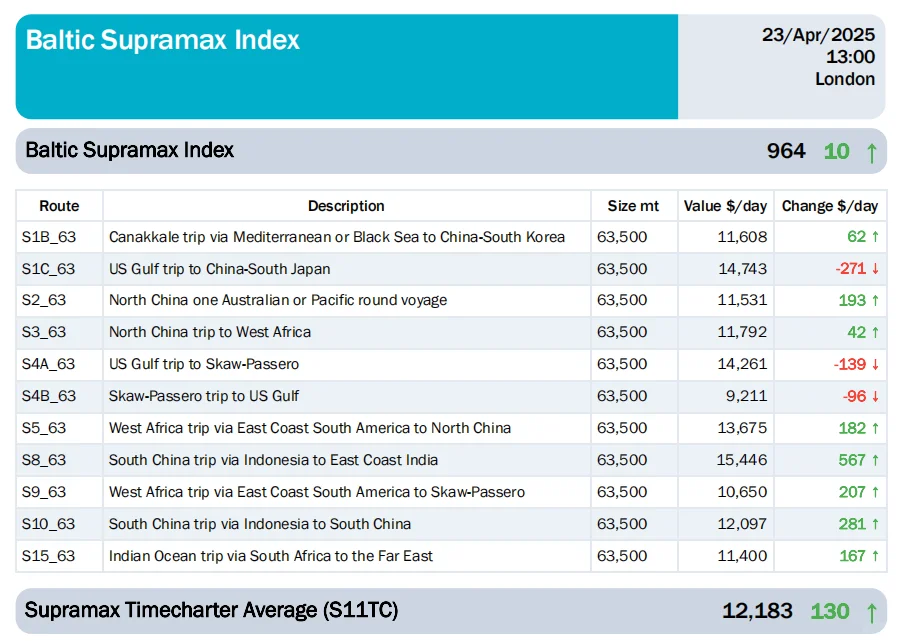Click change value '62' in S1B_63 row
The height and width of the screenshot is (644, 900).
(x=856, y=237)
